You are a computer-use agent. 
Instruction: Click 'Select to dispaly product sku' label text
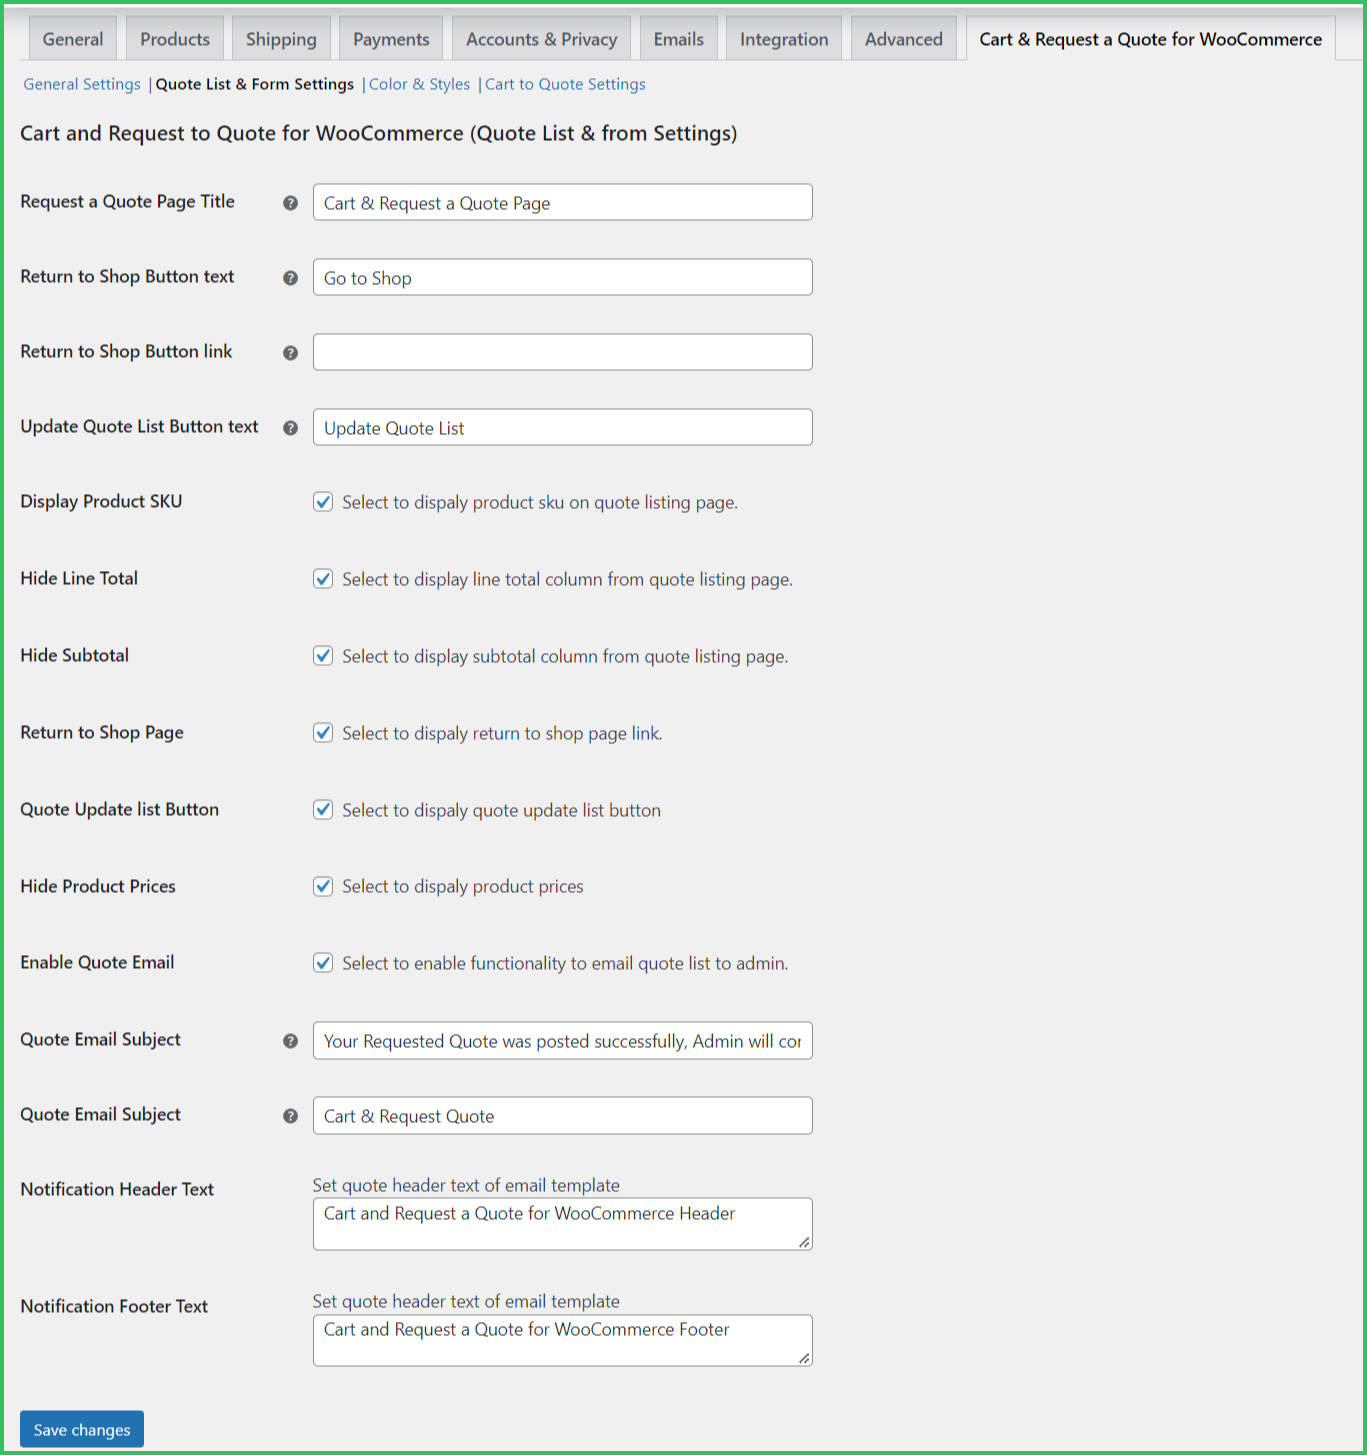(x=540, y=502)
